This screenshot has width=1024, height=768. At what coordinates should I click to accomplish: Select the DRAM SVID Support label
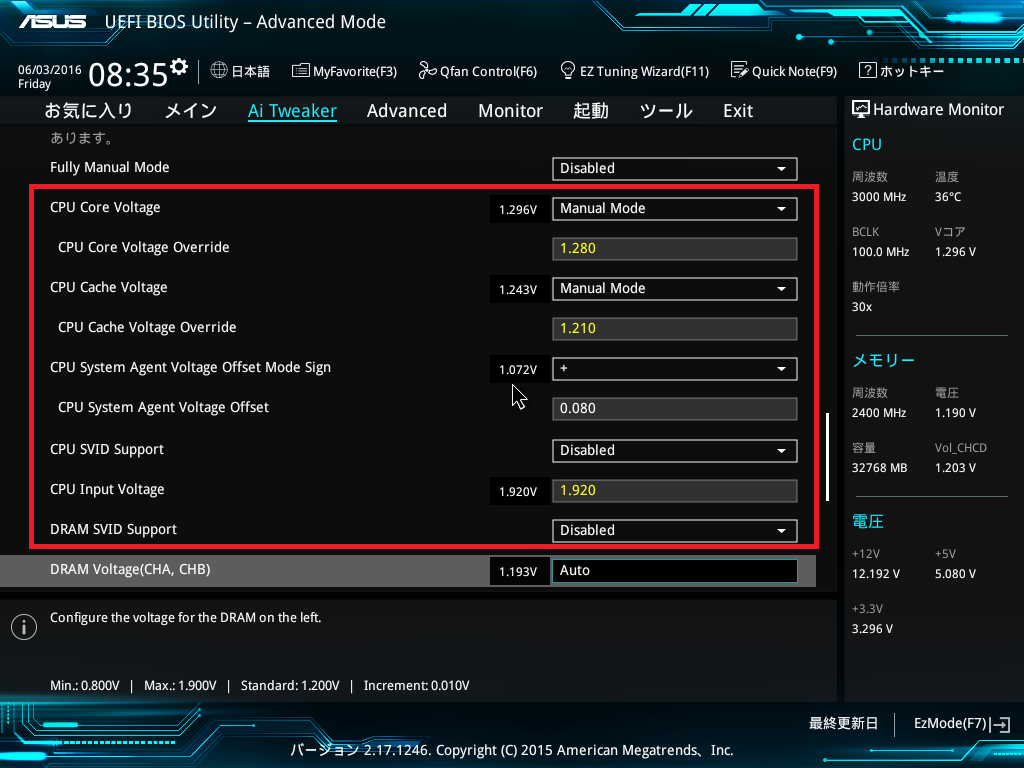[x=114, y=530]
